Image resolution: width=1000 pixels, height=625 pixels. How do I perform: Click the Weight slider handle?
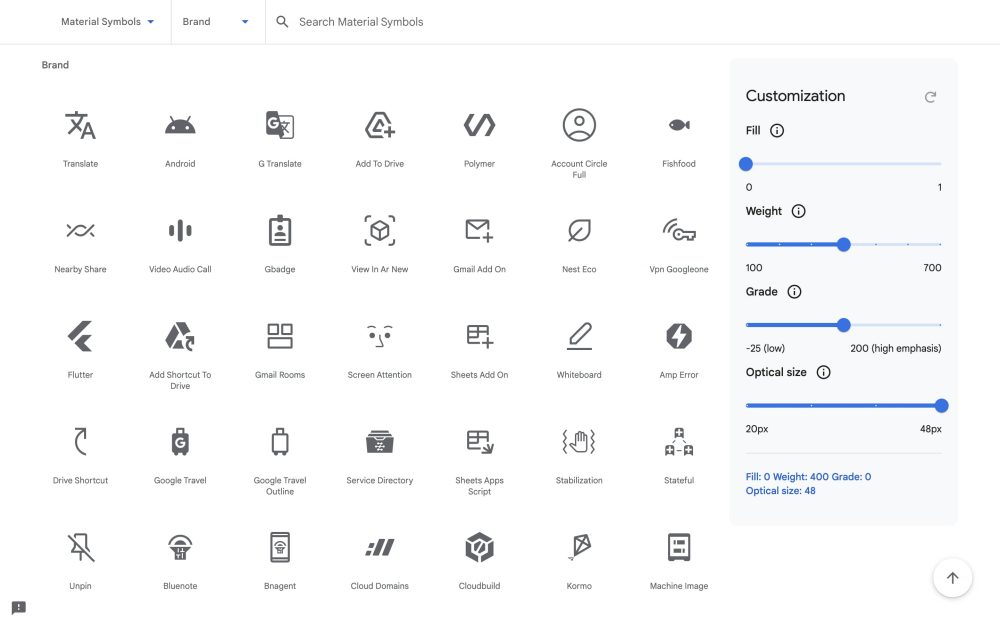(x=843, y=244)
